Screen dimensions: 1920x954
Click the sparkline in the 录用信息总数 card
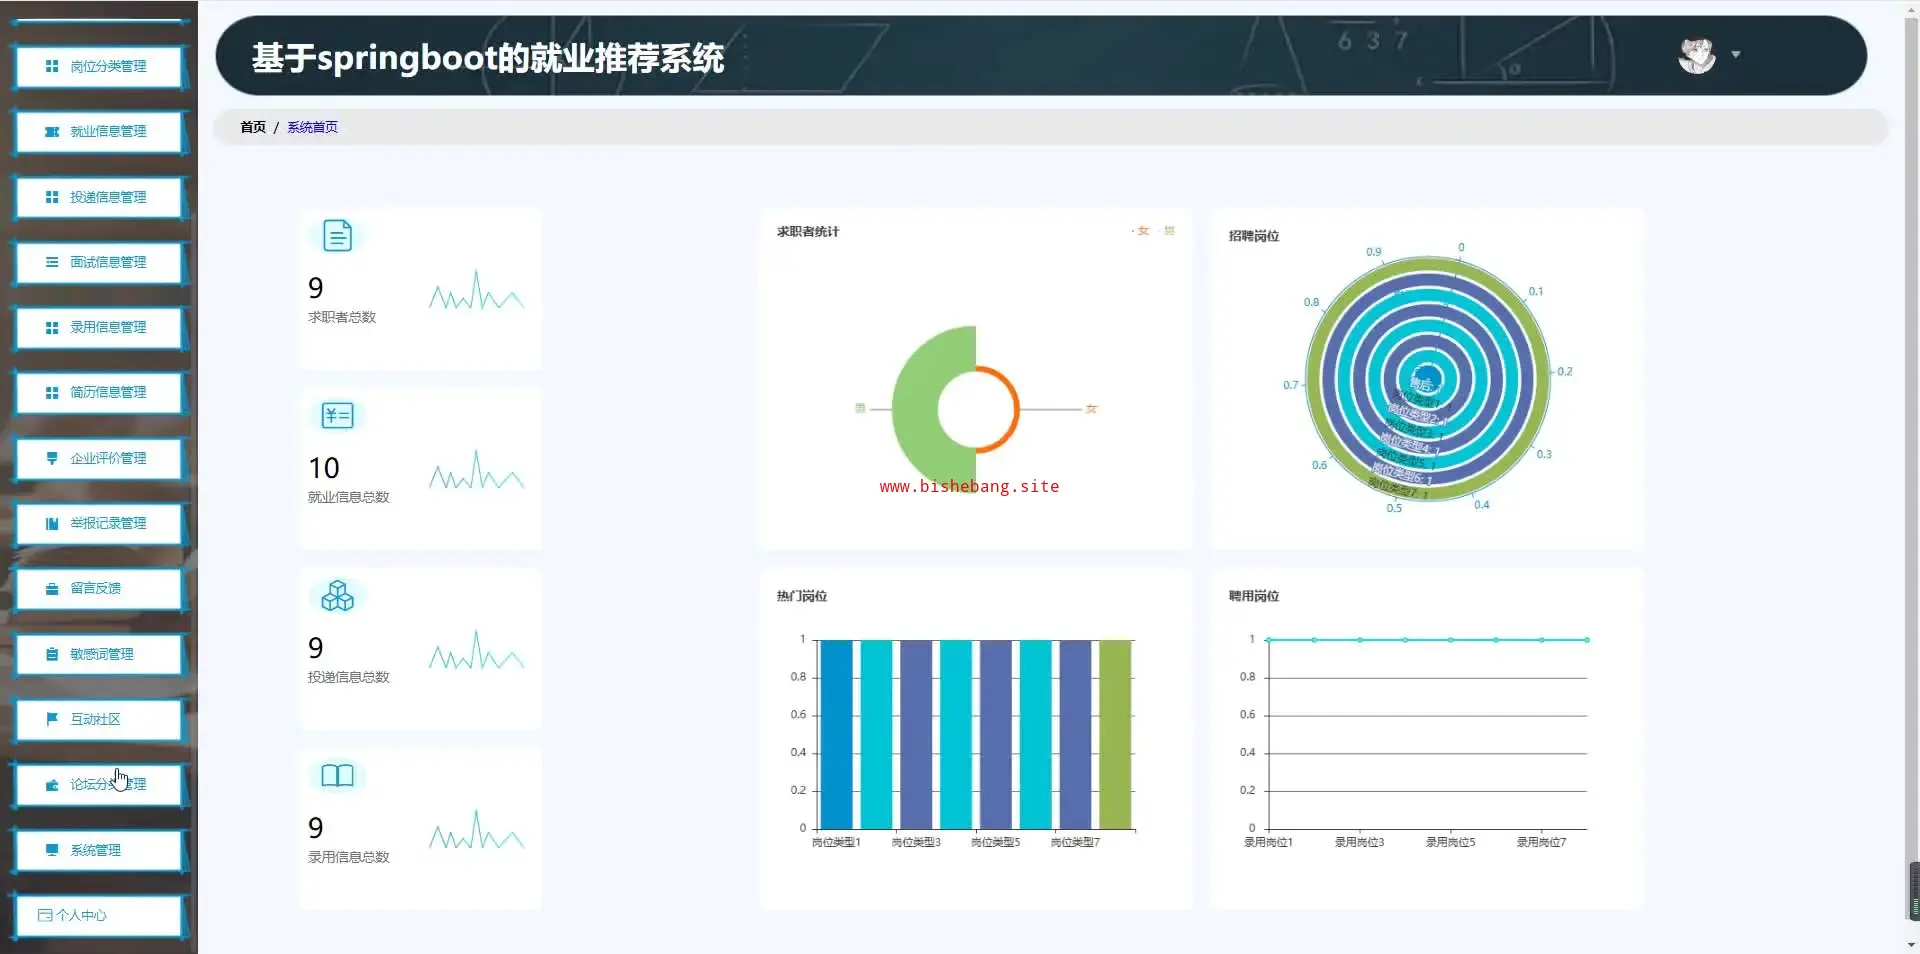point(476,830)
